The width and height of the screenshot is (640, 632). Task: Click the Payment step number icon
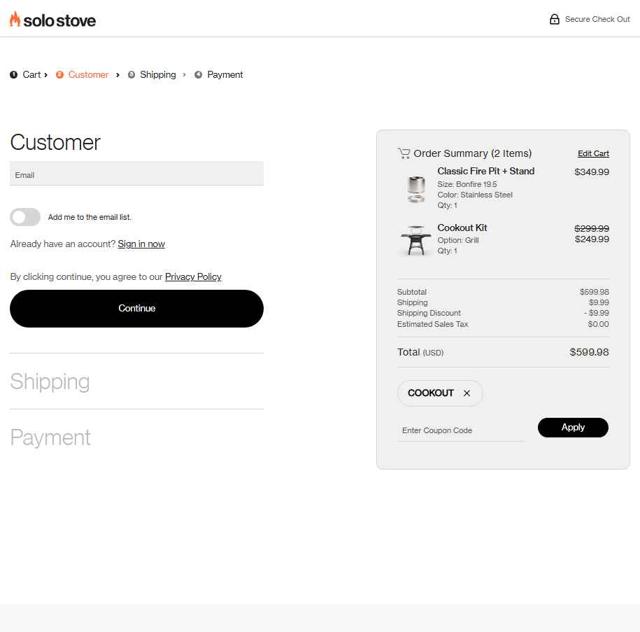[x=198, y=75]
